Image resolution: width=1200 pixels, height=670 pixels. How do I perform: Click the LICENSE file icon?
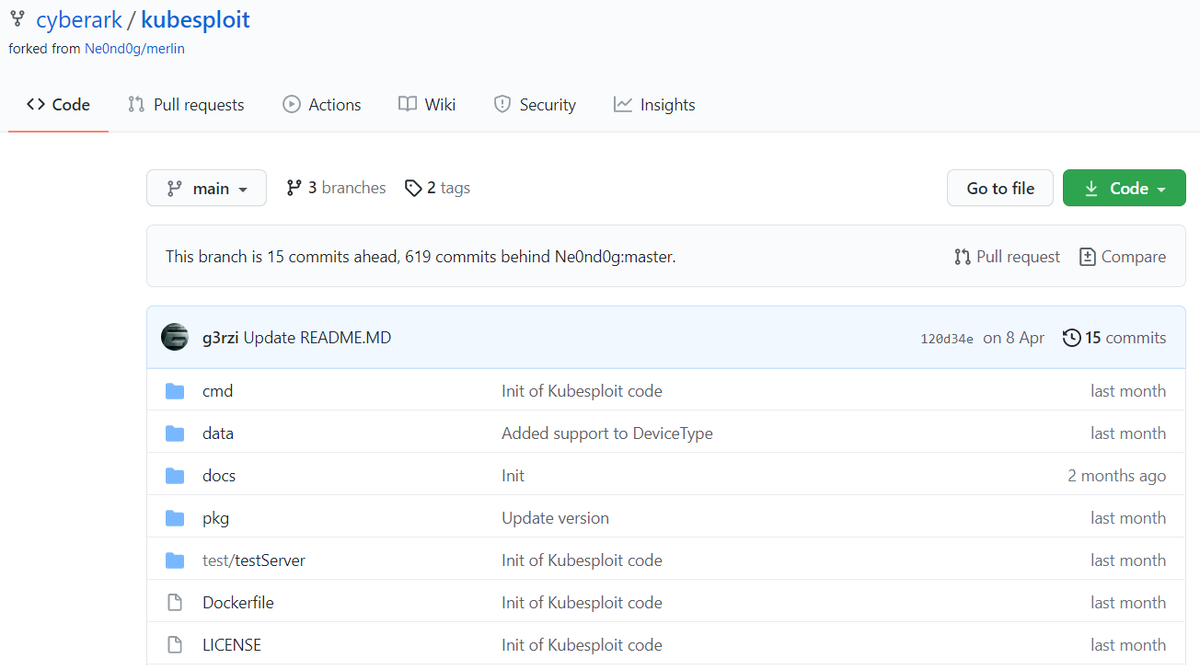click(x=175, y=645)
